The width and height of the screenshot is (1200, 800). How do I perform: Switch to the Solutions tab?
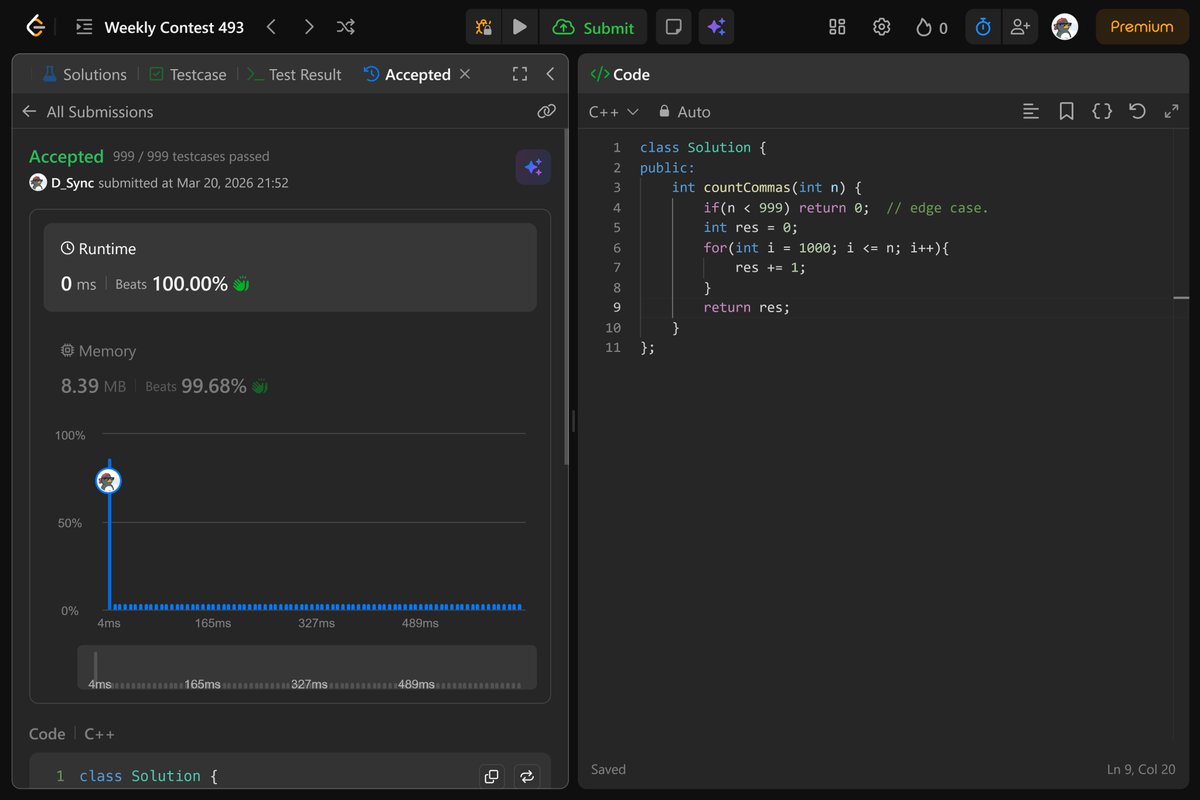pos(84,74)
